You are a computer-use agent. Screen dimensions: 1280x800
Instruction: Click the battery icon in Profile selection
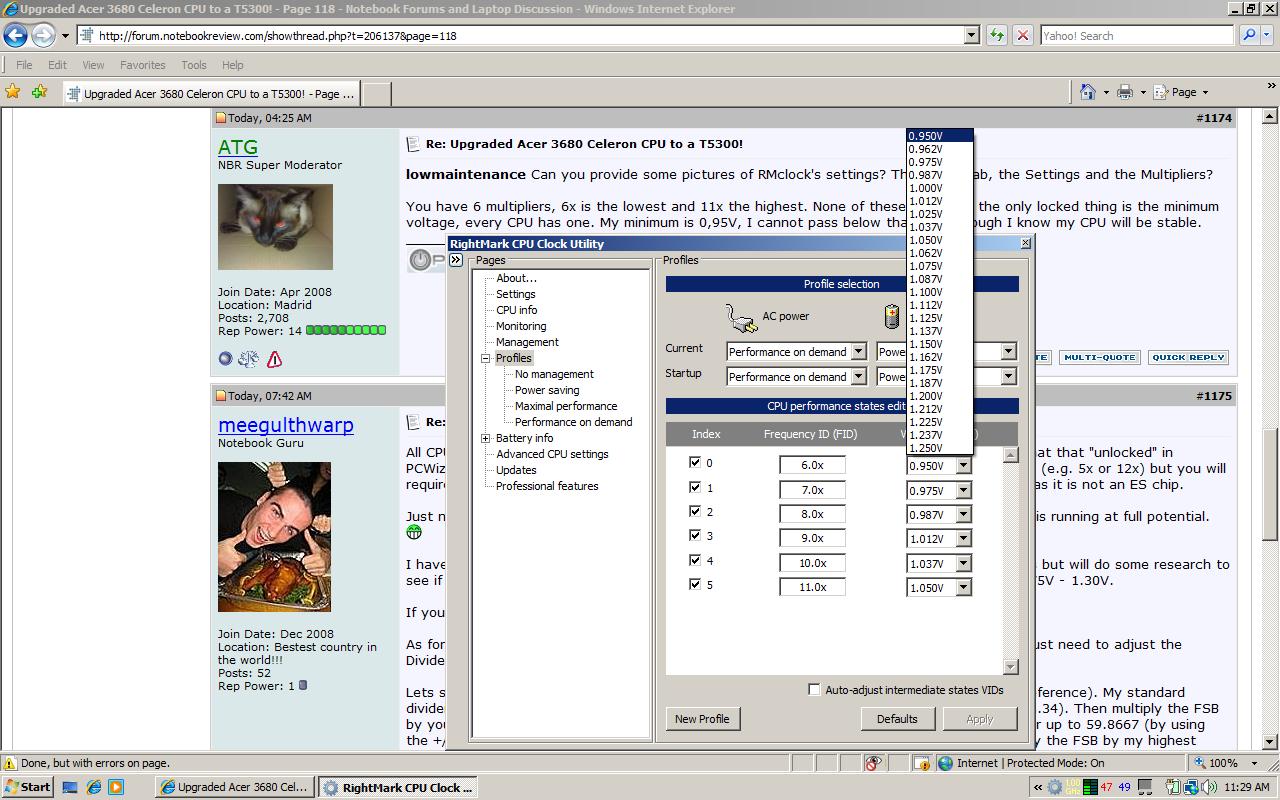tap(891, 317)
